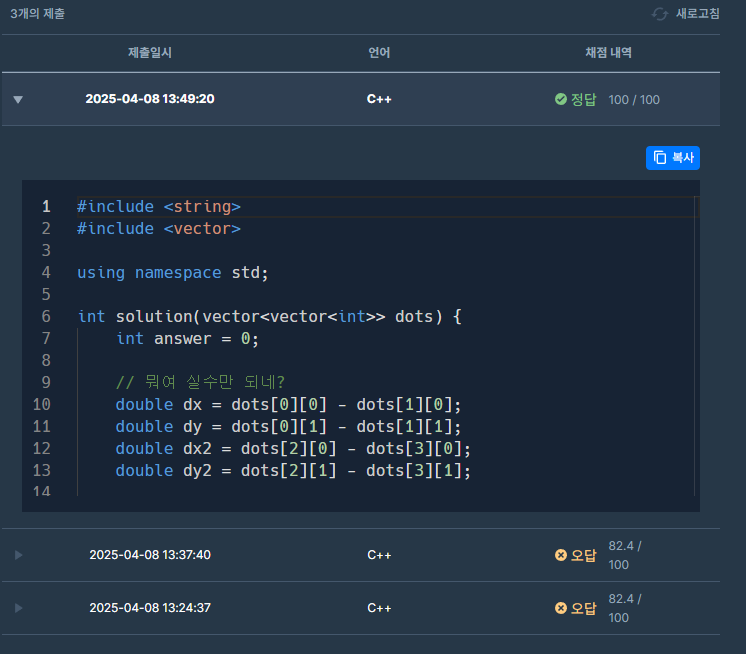Click C++ in the 13:37:40 row
The height and width of the screenshot is (654, 746).
(x=379, y=555)
